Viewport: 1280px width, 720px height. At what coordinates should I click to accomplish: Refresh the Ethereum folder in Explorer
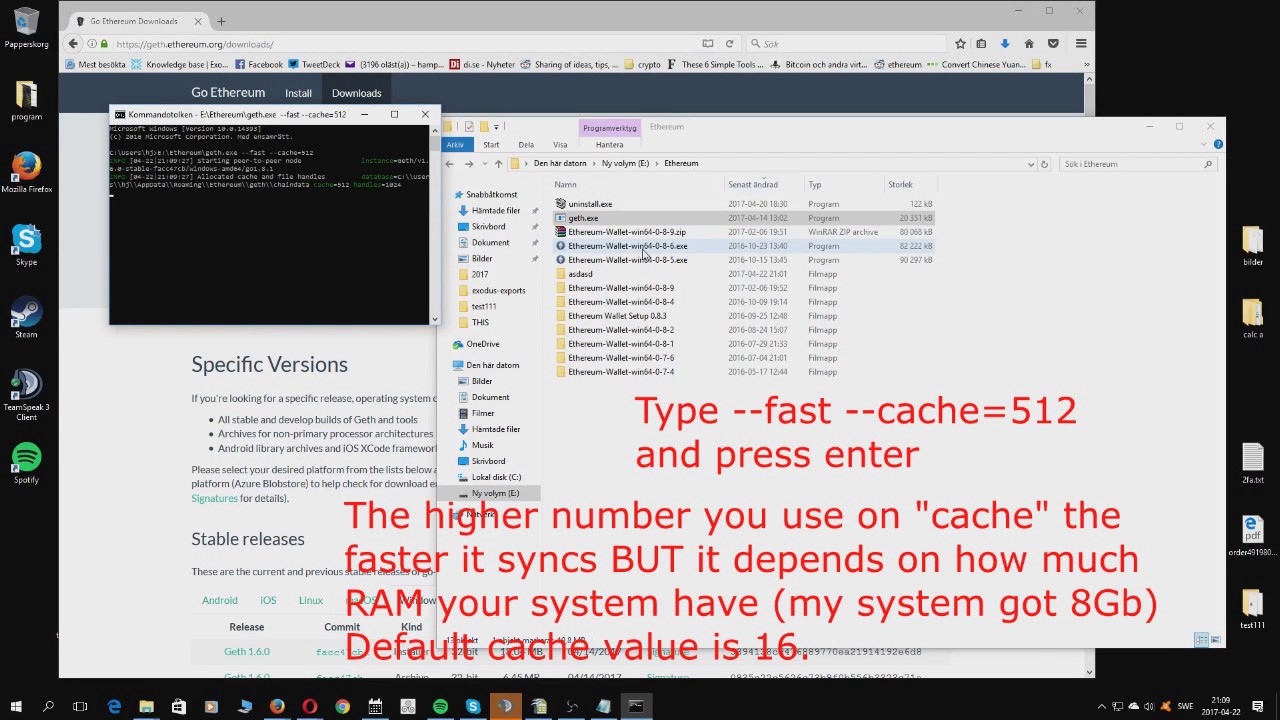1044,164
